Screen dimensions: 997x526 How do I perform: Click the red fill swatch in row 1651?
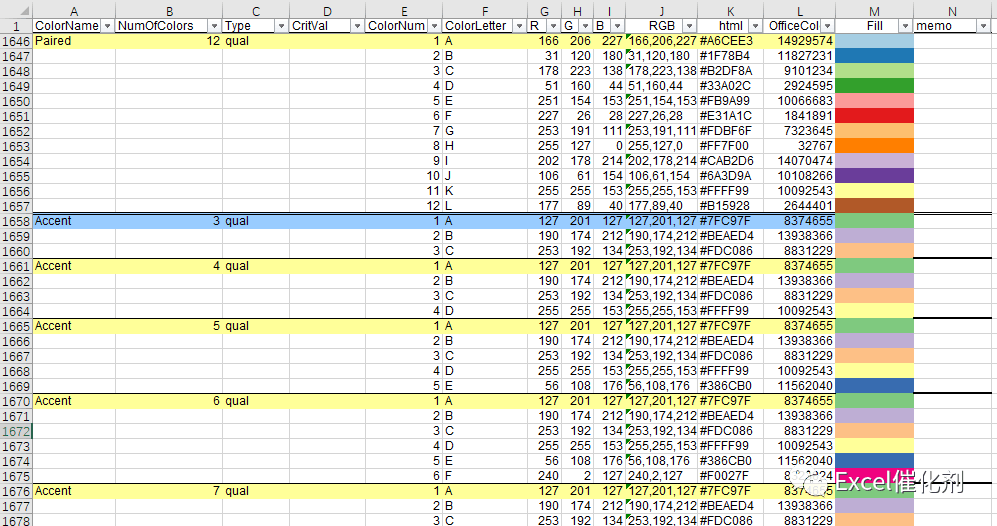click(874, 116)
